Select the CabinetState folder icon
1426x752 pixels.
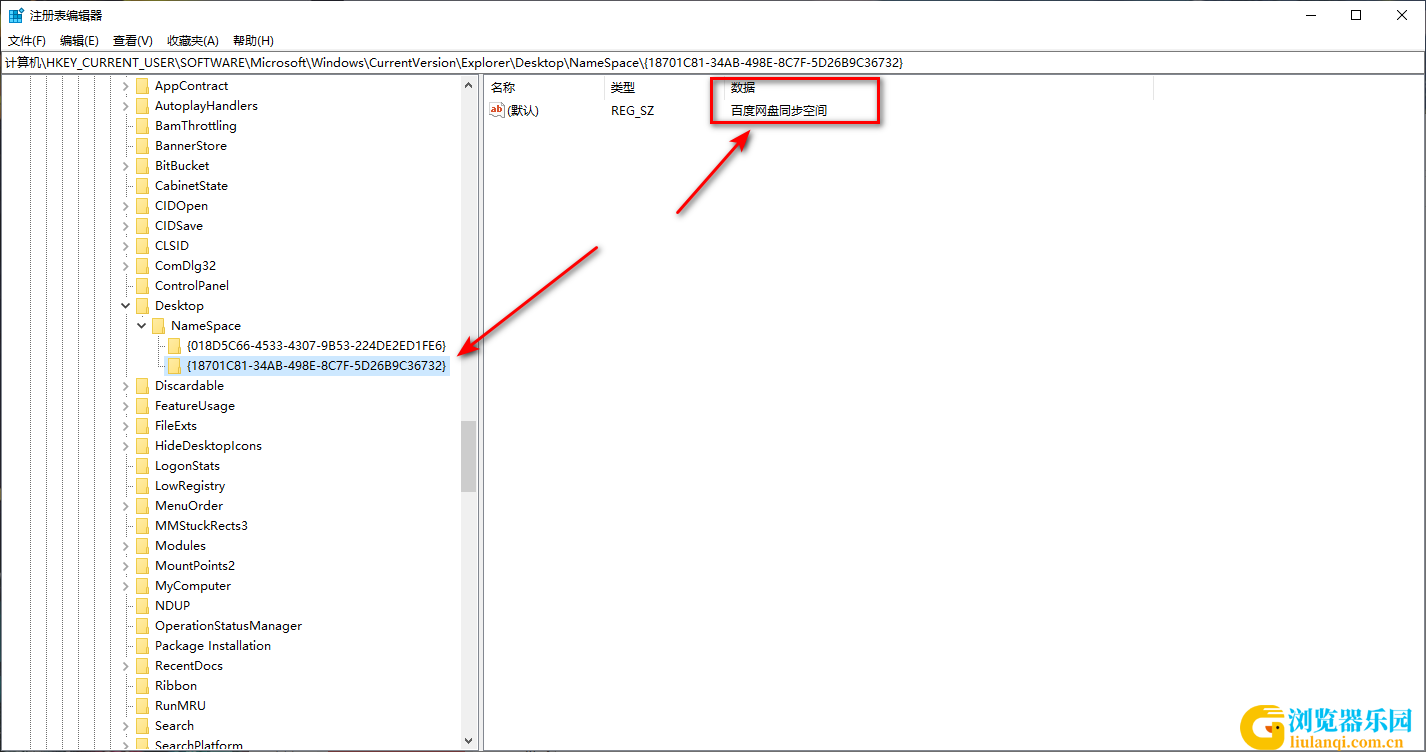point(142,186)
